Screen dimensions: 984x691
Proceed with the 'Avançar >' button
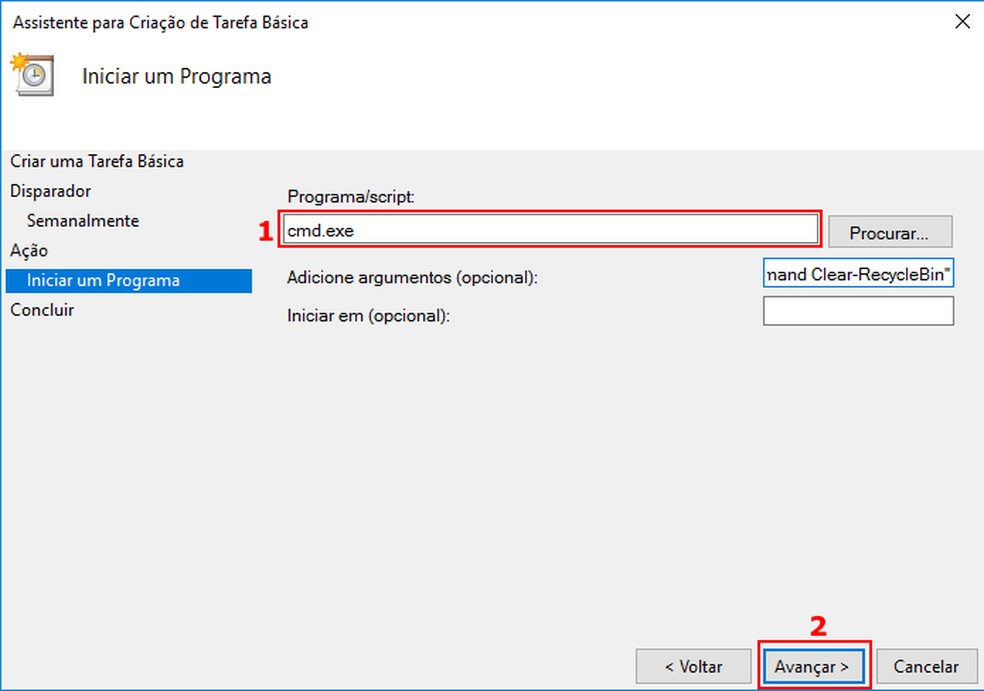click(812, 666)
